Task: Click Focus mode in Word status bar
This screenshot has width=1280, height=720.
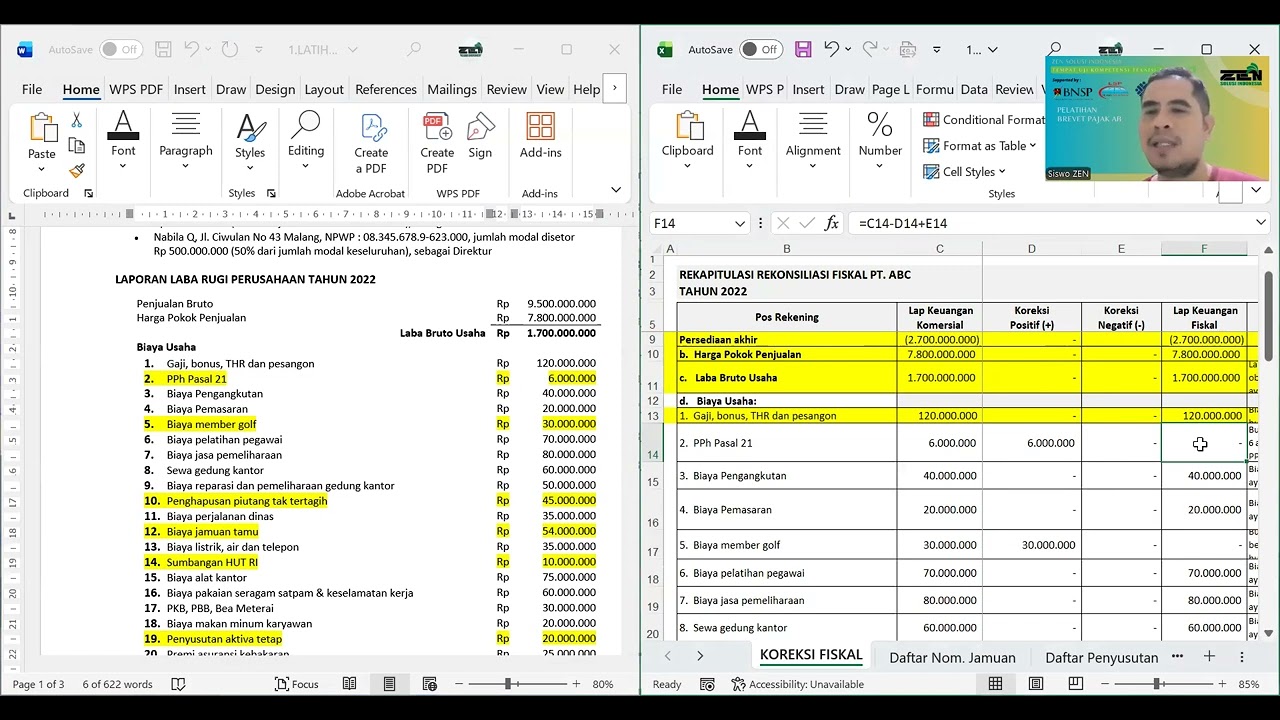Action: (x=297, y=684)
